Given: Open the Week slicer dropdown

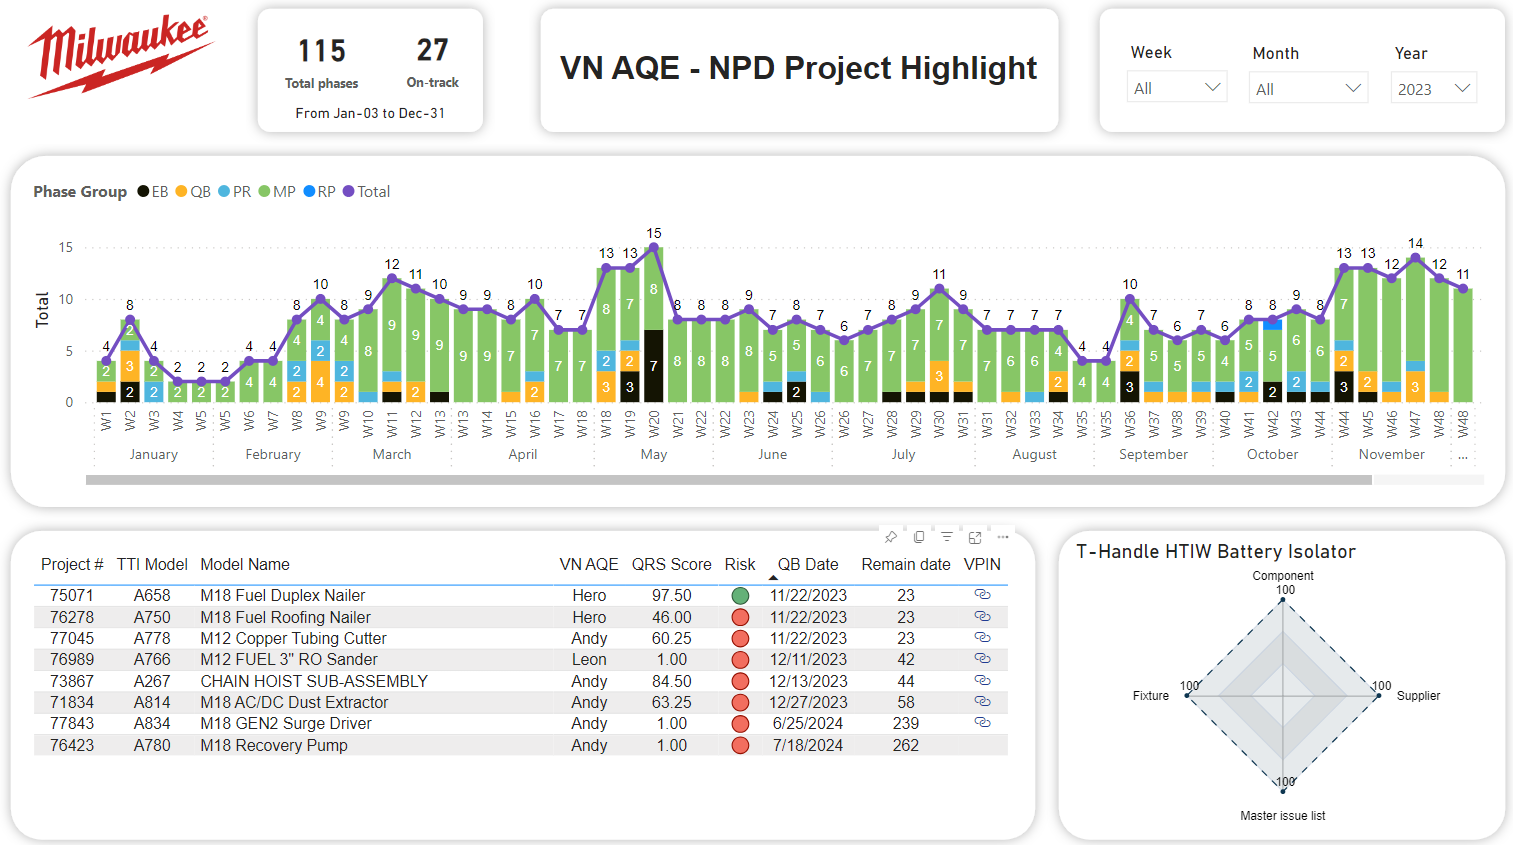Looking at the screenshot, I should tap(1177, 87).
